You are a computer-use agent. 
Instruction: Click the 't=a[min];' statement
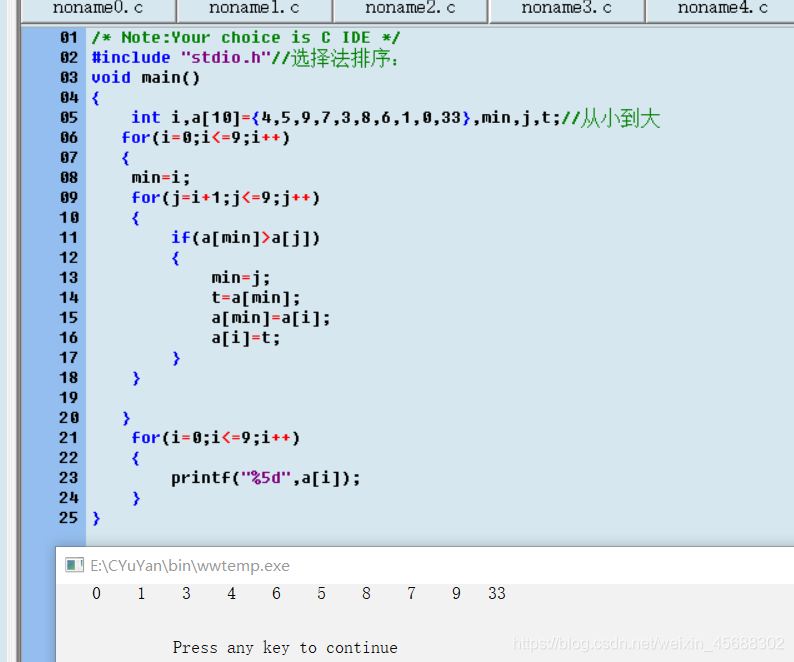[256, 298]
